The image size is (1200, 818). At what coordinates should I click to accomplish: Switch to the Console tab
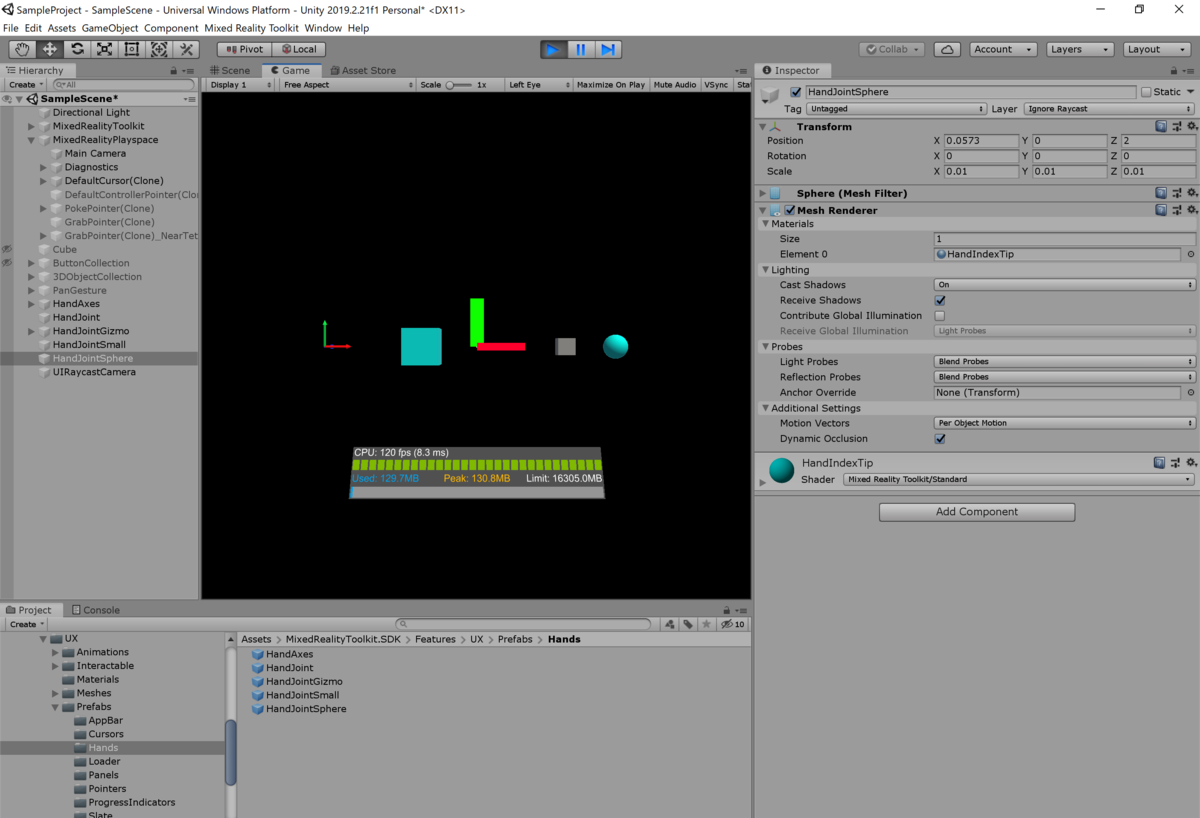click(x=94, y=610)
